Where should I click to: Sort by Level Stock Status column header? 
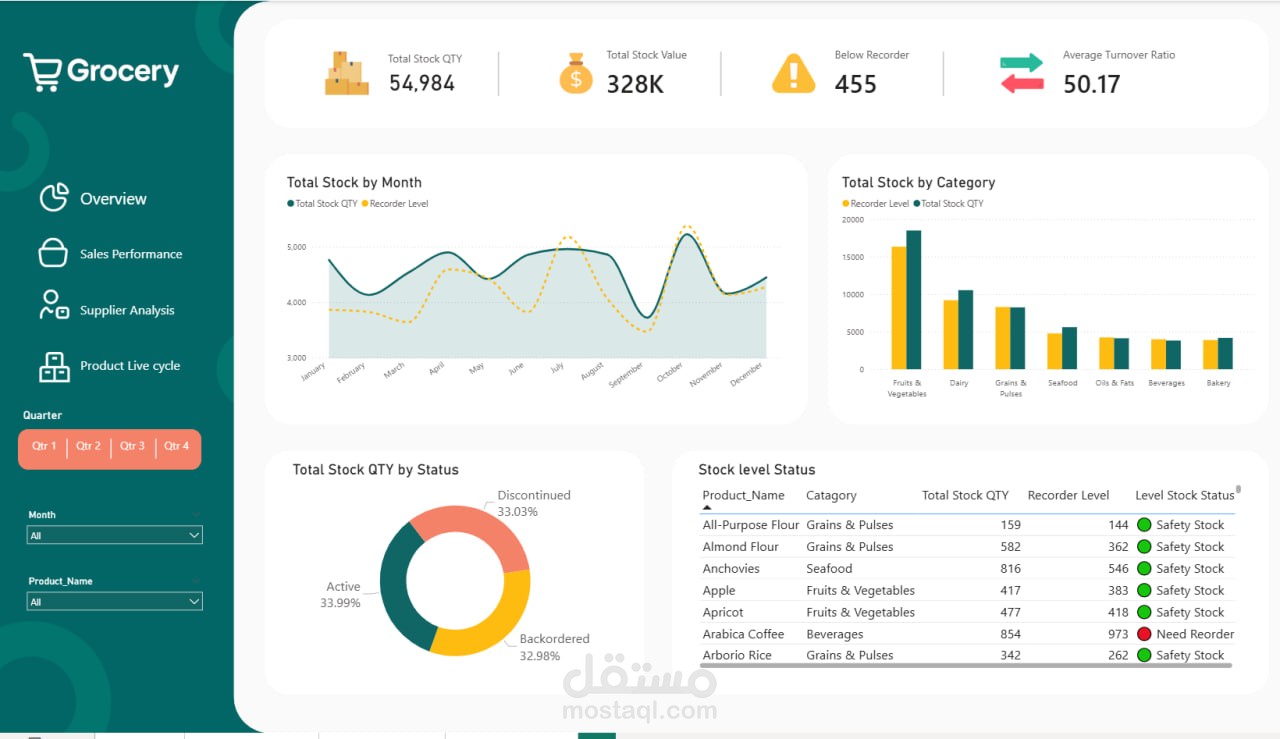(x=1185, y=495)
